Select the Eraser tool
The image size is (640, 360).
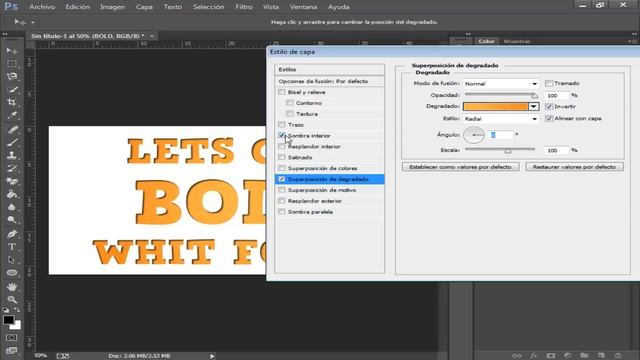(11, 181)
